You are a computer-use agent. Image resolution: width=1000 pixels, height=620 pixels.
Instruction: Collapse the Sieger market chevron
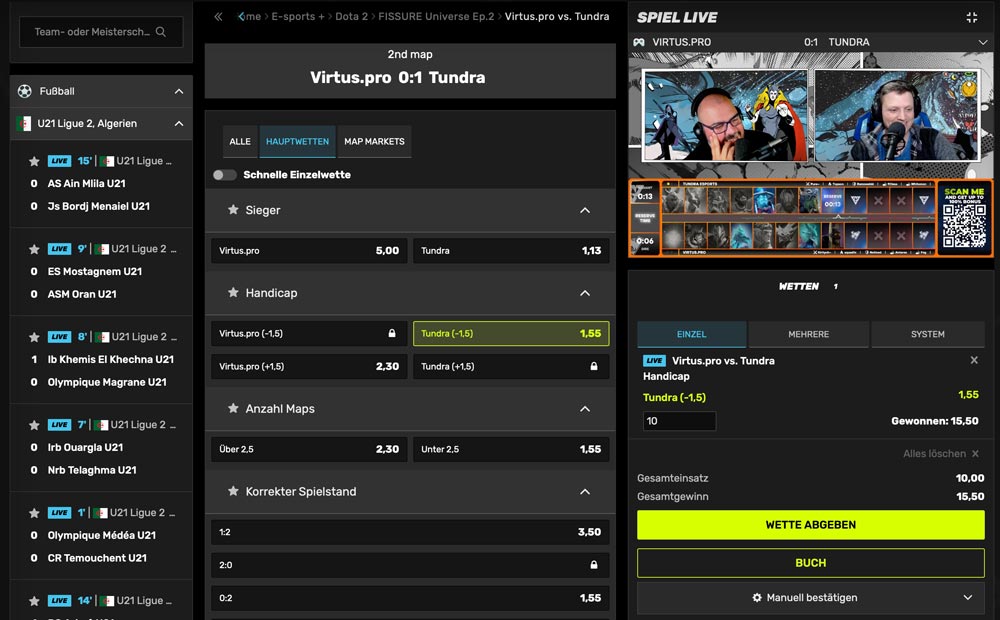(585, 210)
